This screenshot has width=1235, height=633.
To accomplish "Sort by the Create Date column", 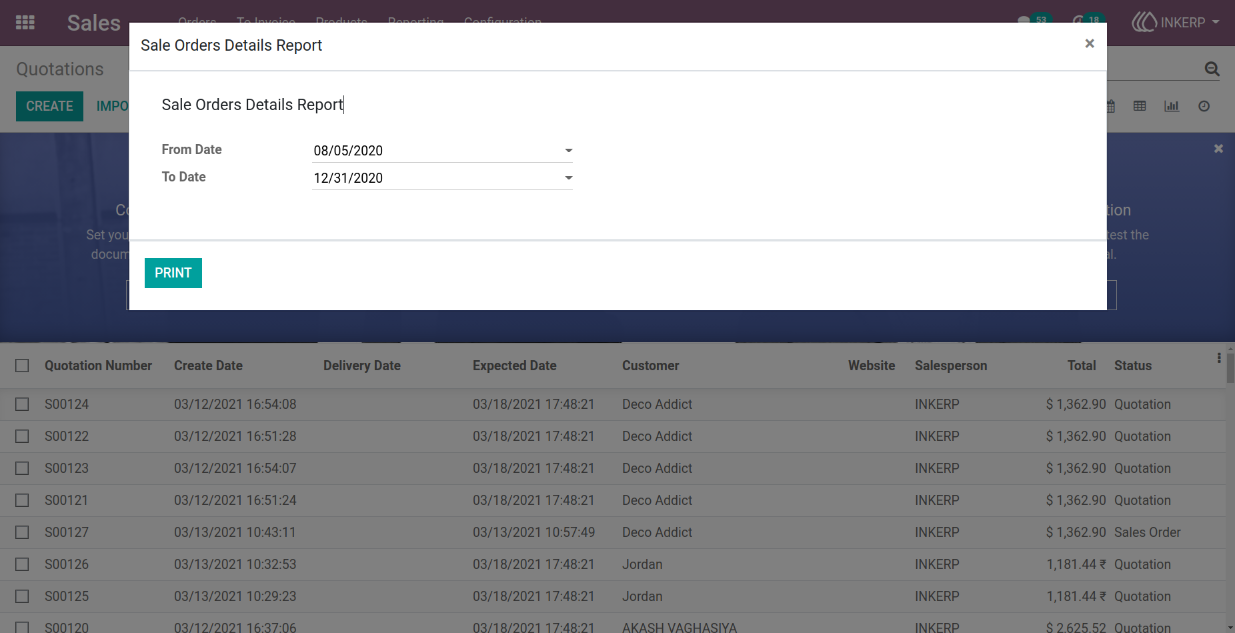I will coord(208,366).
